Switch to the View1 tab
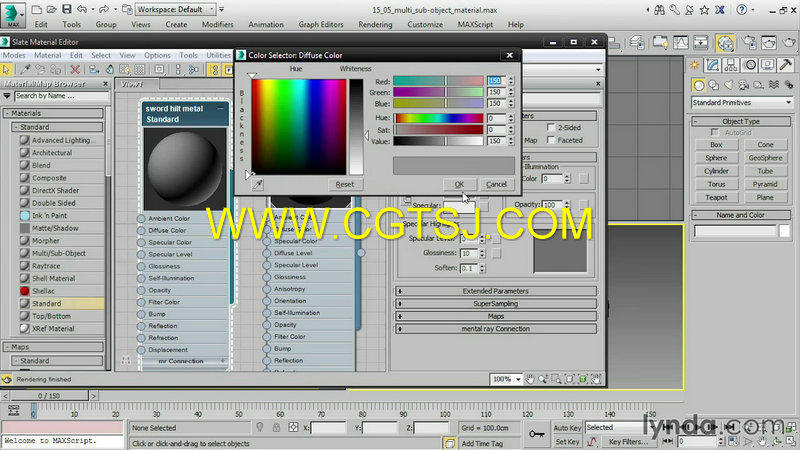The image size is (800, 450). tap(132, 84)
